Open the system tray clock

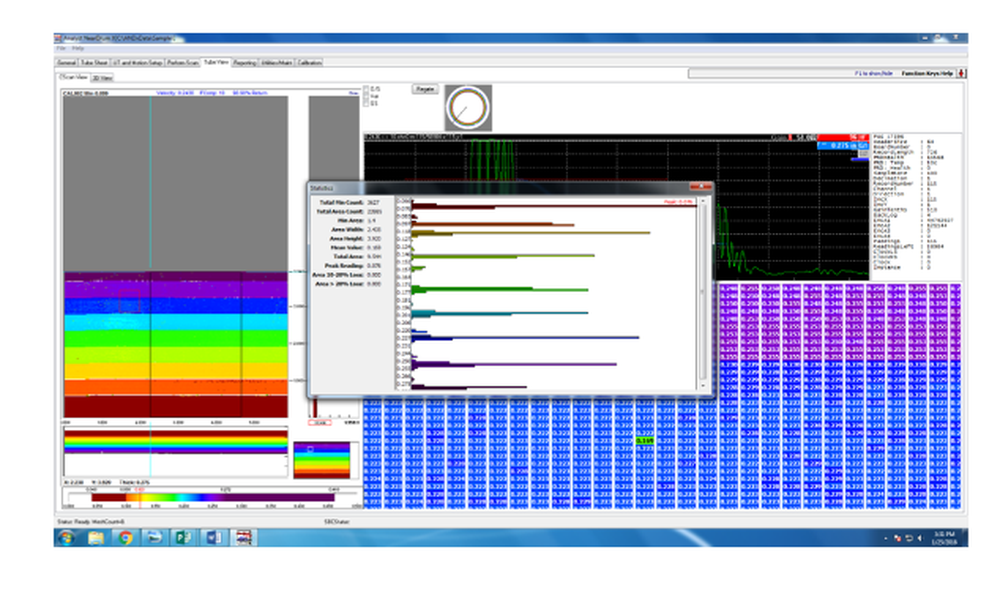pos(944,538)
